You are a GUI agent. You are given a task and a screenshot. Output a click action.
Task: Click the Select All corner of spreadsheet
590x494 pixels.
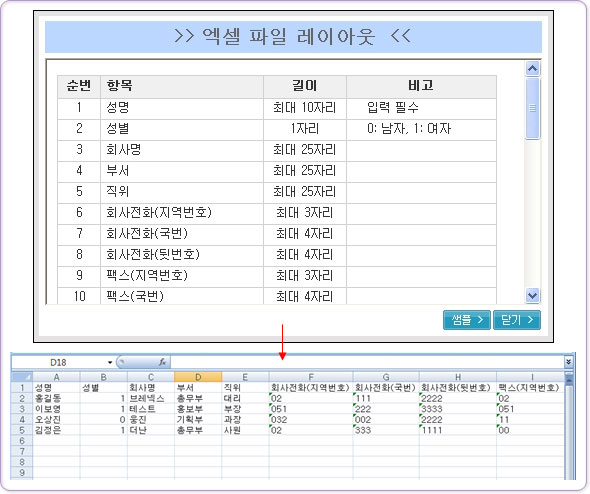point(22,377)
